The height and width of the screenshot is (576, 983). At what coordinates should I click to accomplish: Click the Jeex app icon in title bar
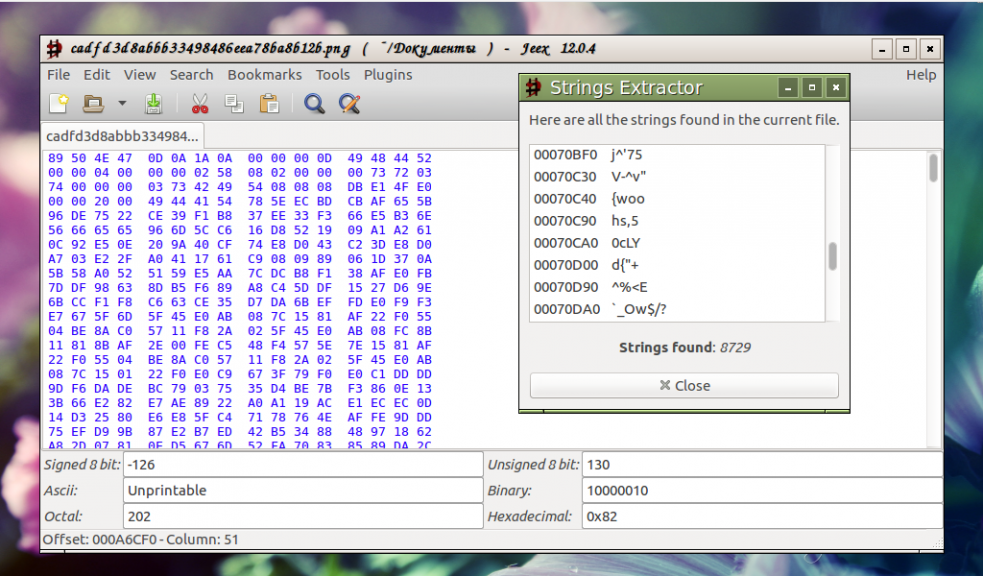click(x=55, y=49)
